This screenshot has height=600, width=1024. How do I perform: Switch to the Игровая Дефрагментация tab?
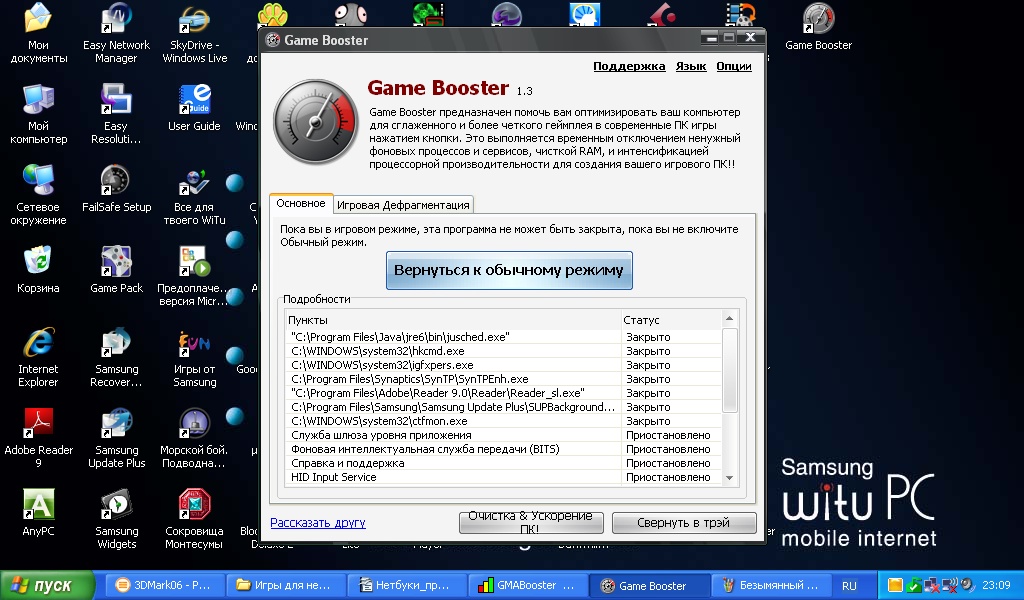(x=403, y=205)
